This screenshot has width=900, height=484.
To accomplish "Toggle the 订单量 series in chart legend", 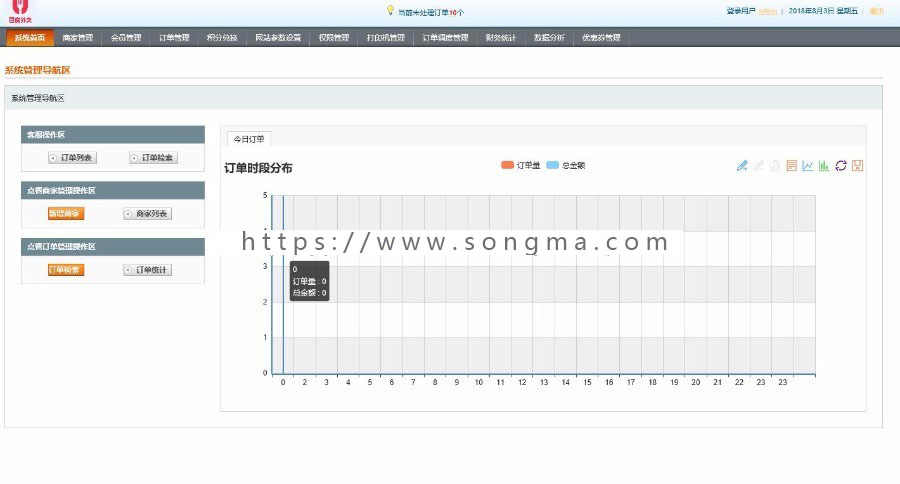I will (x=521, y=165).
